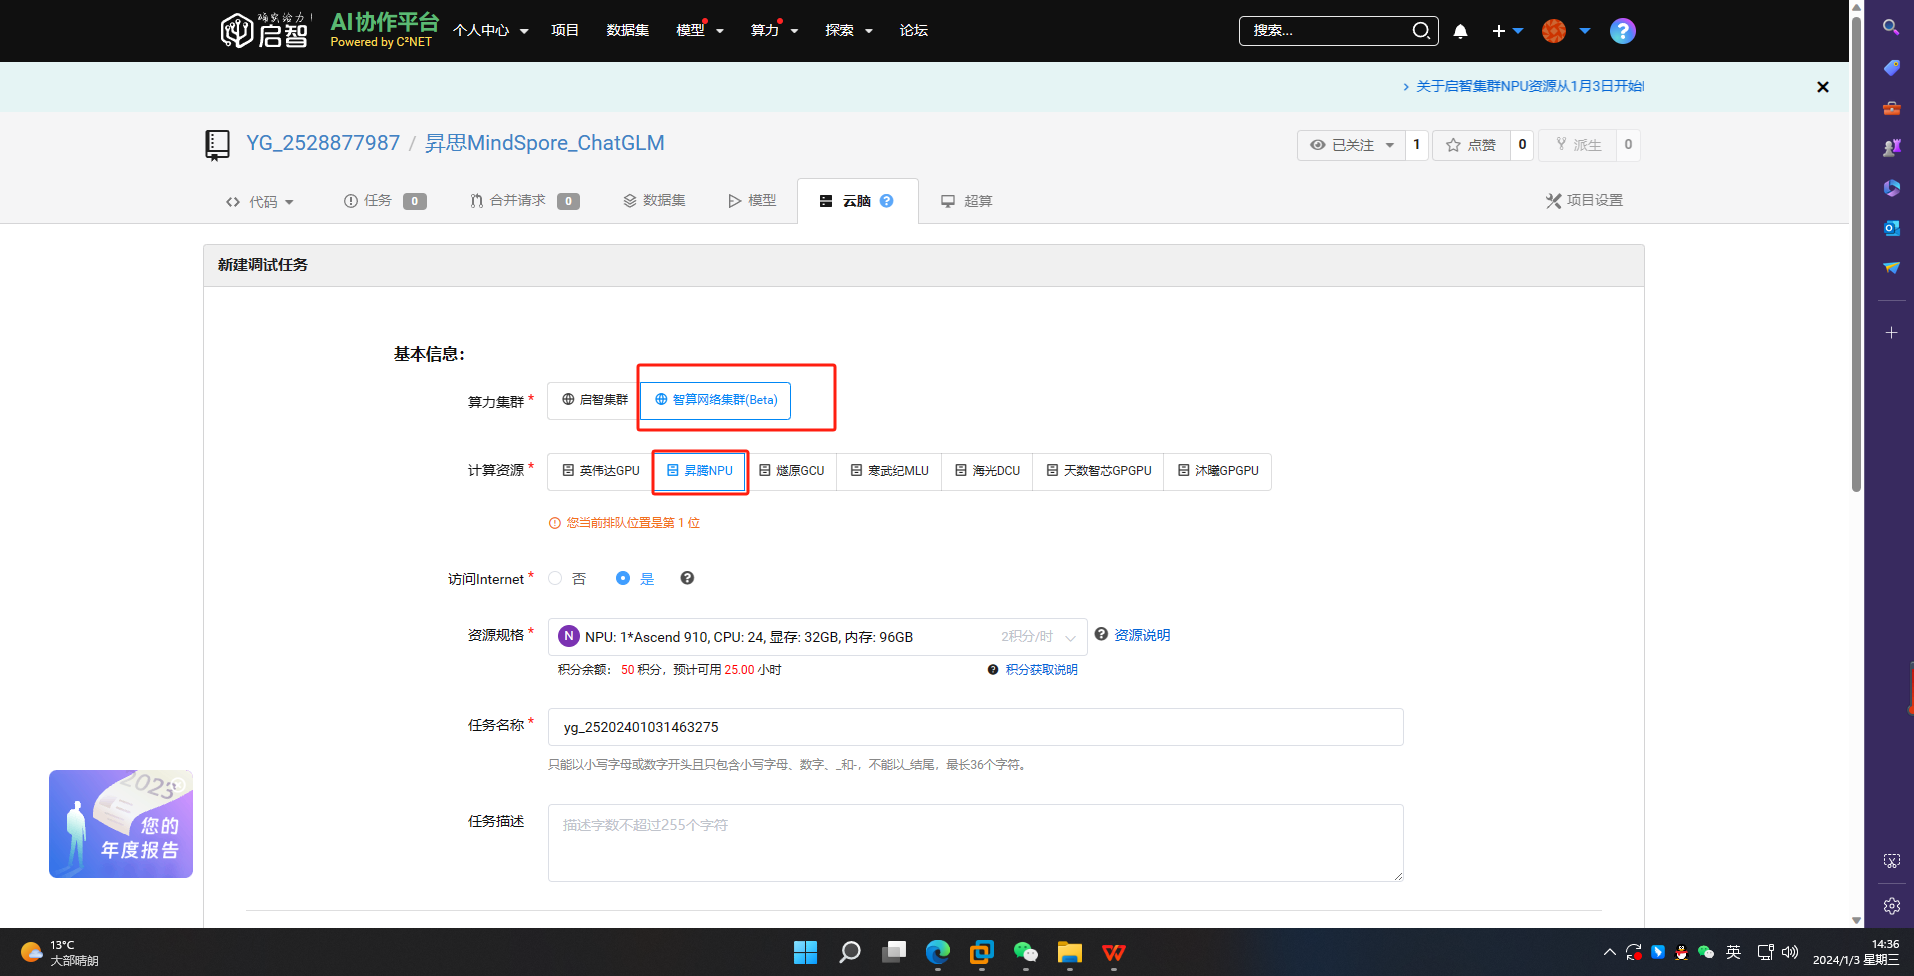The height and width of the screenshot is (976, 1914).
Task: Open the 积分获取说明 link
Action: tap(1041, 670)
